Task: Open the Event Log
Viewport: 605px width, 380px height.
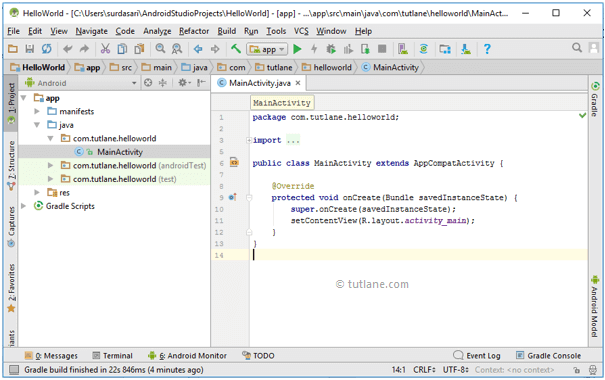Action: click(477, 356)
